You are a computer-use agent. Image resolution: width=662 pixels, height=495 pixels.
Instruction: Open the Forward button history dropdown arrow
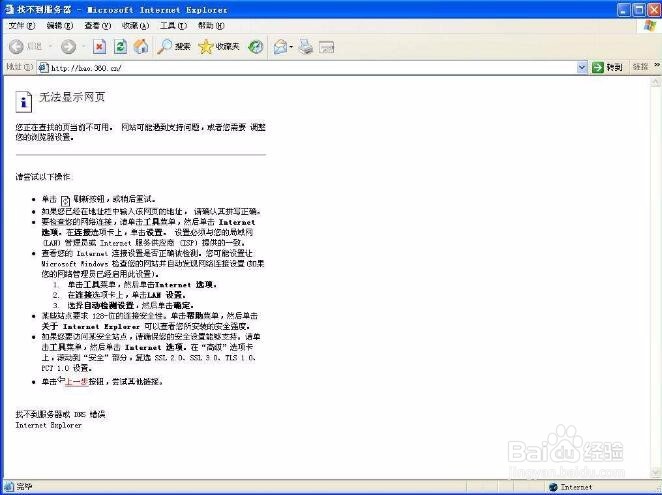(84, 46)
